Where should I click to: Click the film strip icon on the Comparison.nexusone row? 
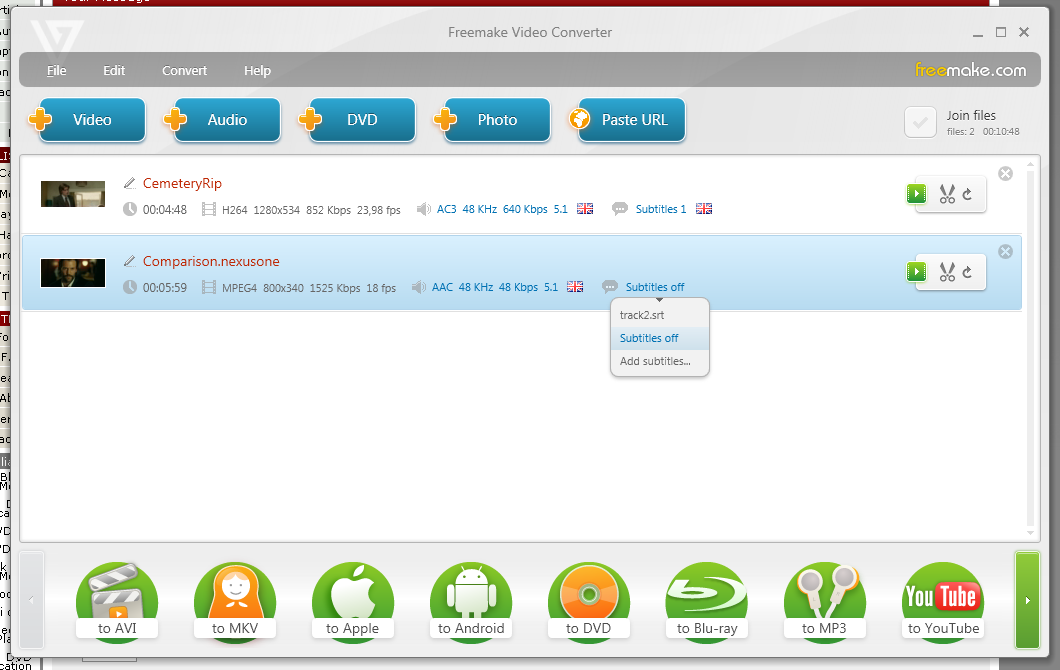point(209,287)
